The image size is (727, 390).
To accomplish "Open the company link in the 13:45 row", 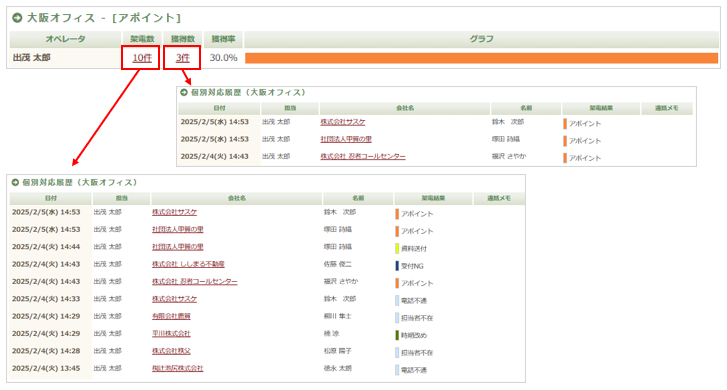I will pyautogui.click(x=178, y=368).
